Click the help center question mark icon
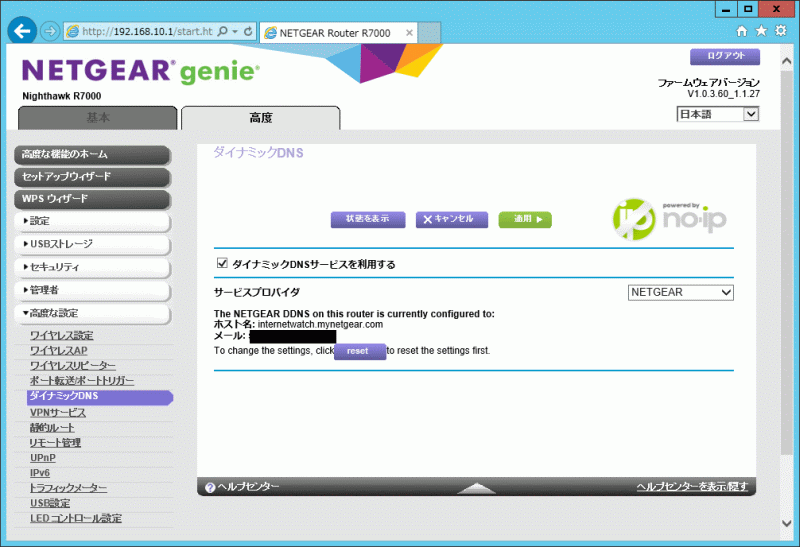Screen dimensions: 800x547 (210, 488)
